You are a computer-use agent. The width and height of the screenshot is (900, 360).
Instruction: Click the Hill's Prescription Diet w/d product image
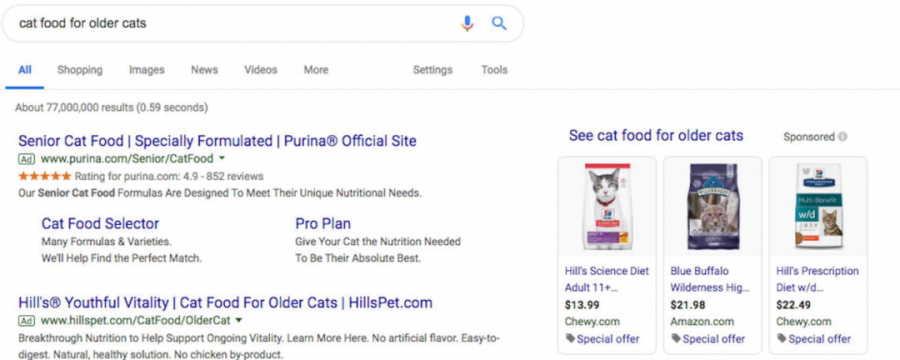click(818, 207)
